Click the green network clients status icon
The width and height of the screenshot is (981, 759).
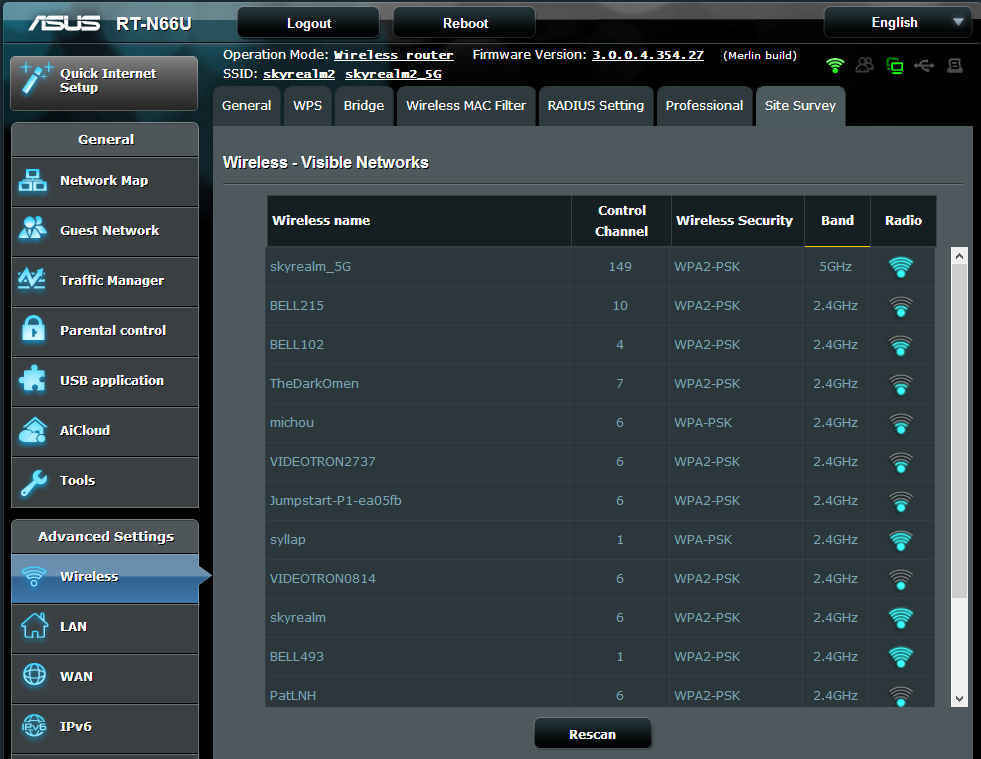(x=895, y=65)
